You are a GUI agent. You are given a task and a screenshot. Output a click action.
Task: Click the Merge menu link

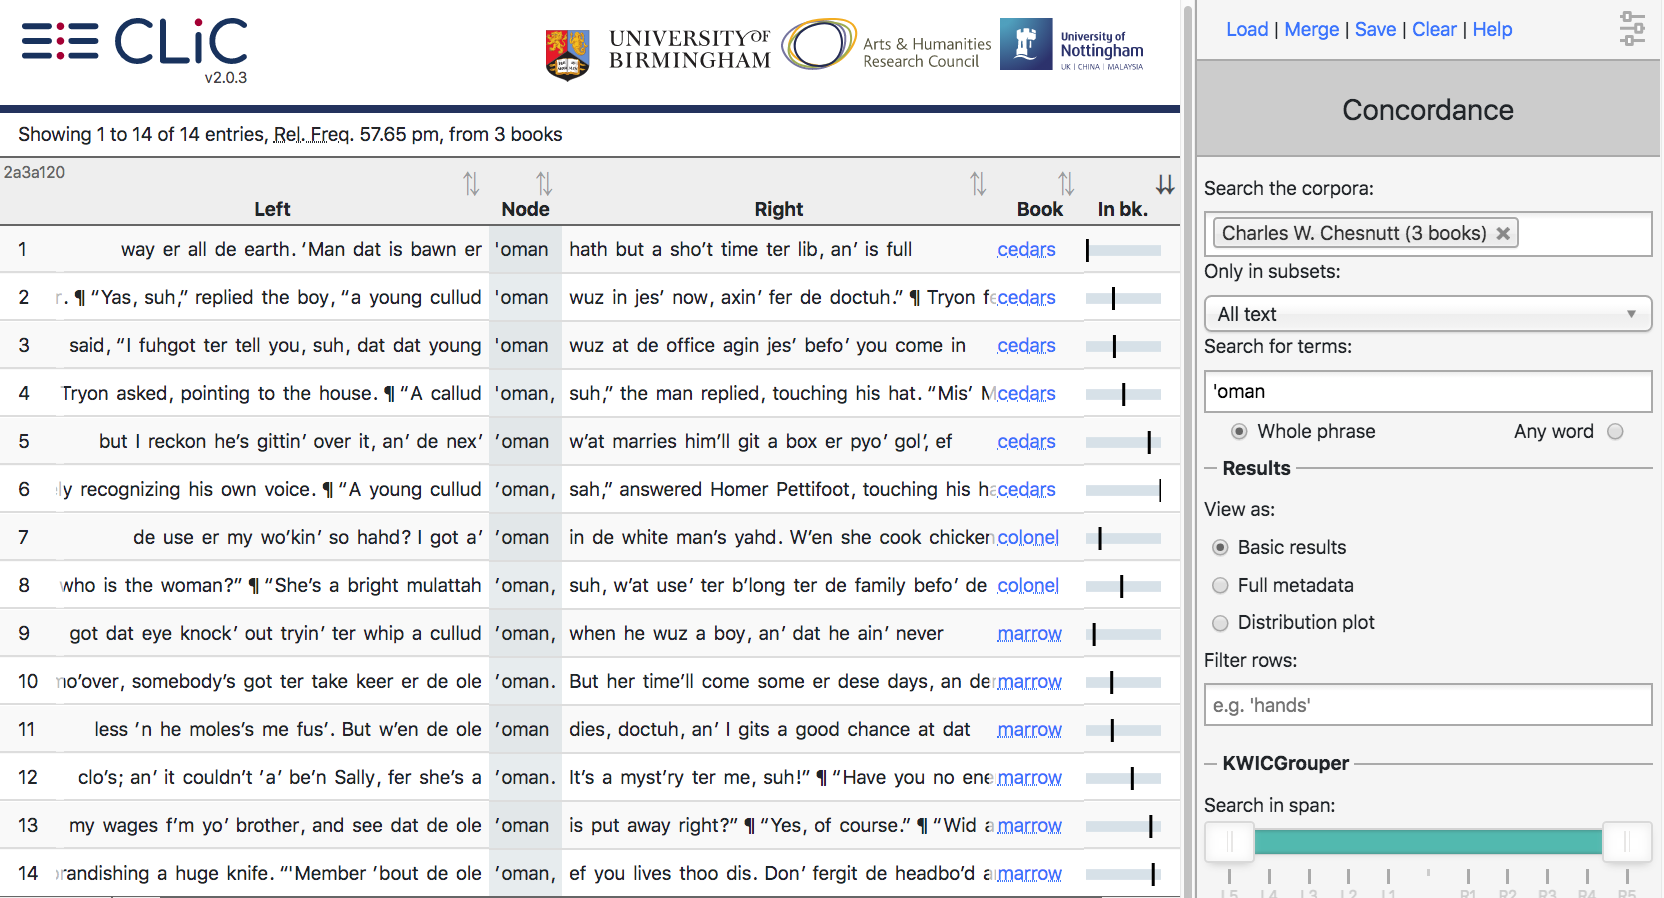[1311, 30]
